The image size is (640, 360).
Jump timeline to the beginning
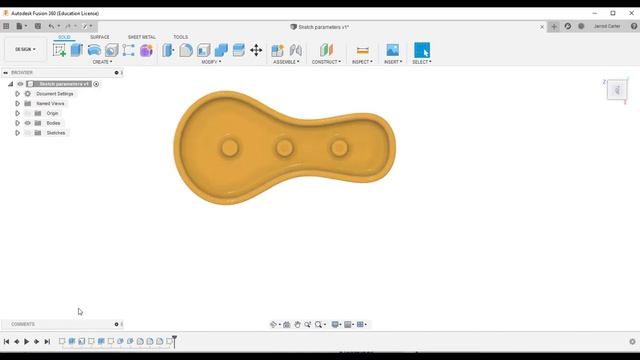[6, 342]
